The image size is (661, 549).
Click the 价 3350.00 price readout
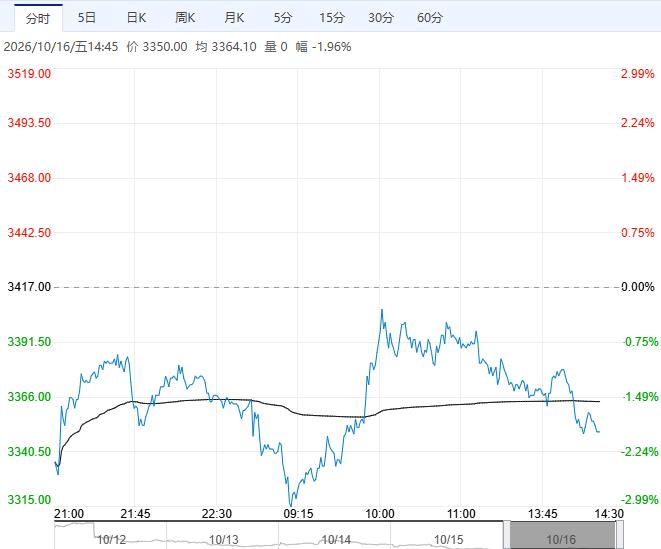tap(157, 47)
